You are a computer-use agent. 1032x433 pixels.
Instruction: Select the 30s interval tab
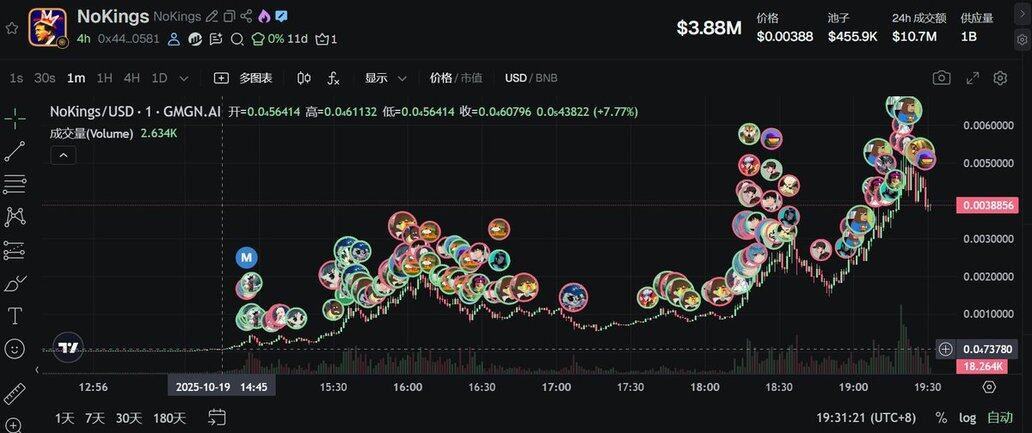(44, 78)
